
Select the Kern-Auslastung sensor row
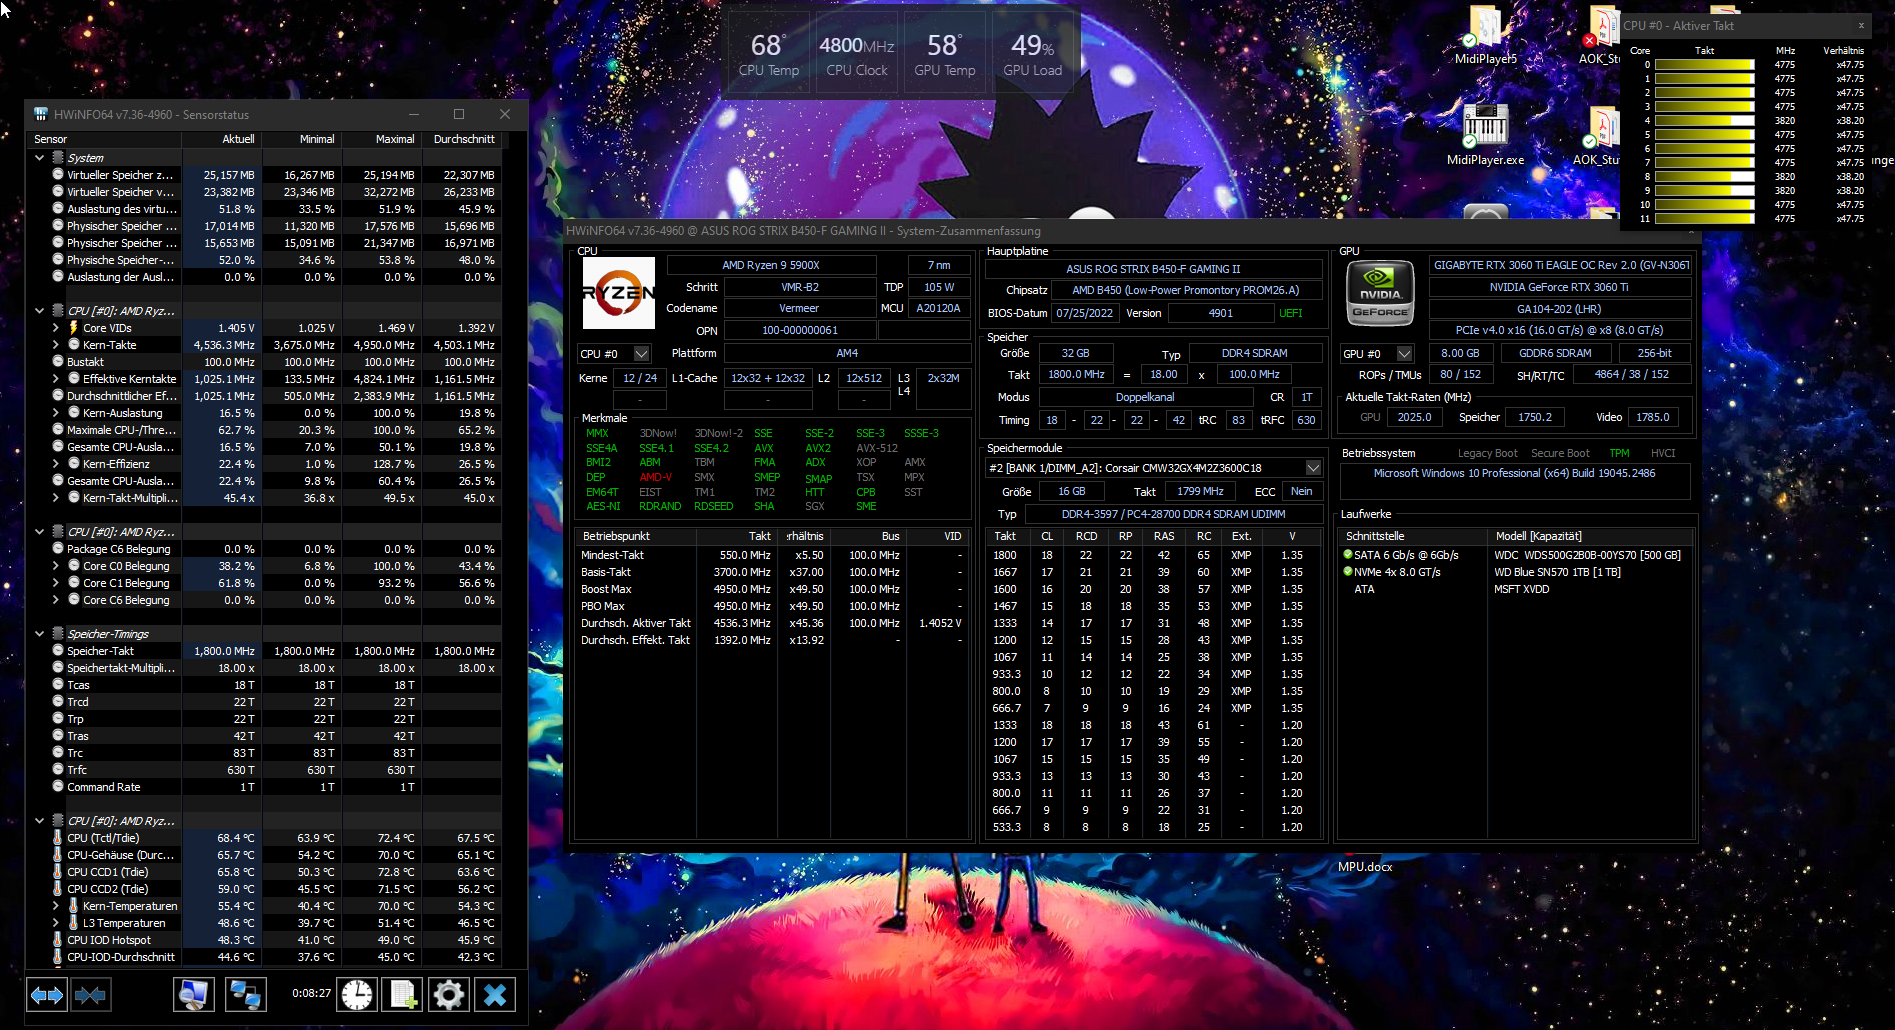[265, 413]
